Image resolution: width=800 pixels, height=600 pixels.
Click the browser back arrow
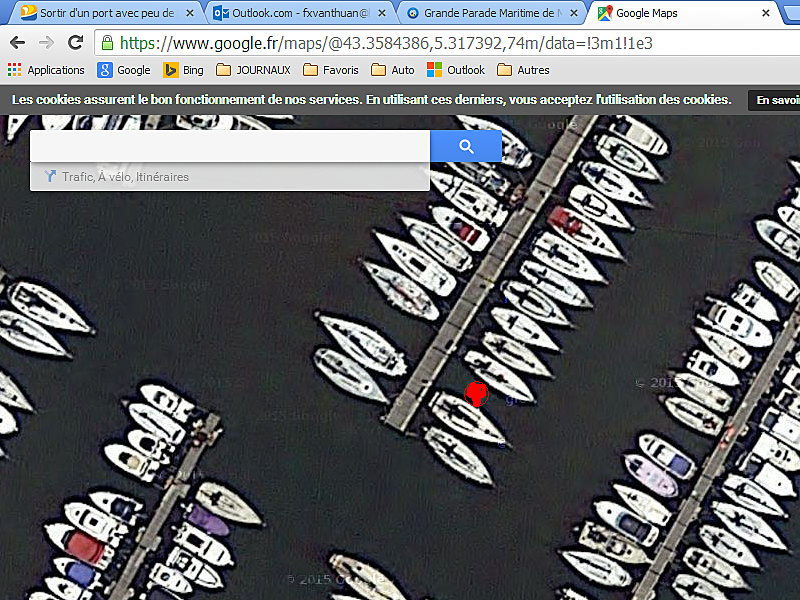(17, 43)
